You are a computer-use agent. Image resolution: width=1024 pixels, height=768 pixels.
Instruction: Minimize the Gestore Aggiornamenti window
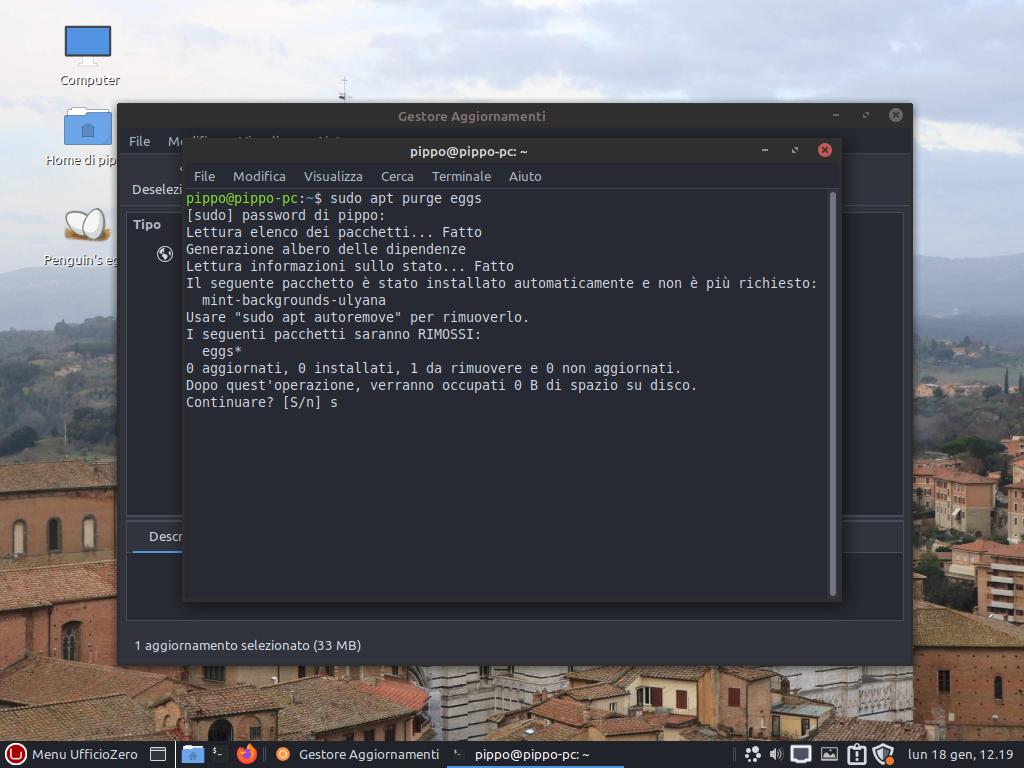[836, 115]
